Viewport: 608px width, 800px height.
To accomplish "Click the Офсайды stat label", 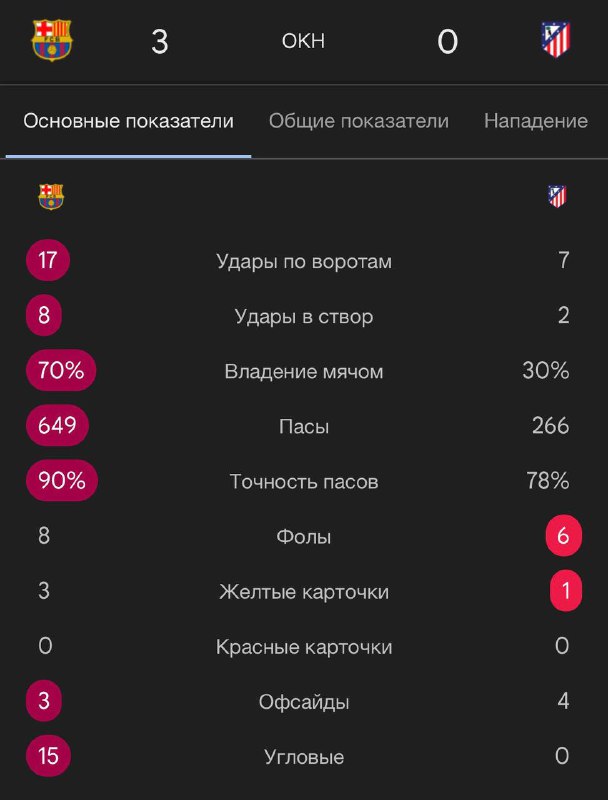I will (304, 702).
